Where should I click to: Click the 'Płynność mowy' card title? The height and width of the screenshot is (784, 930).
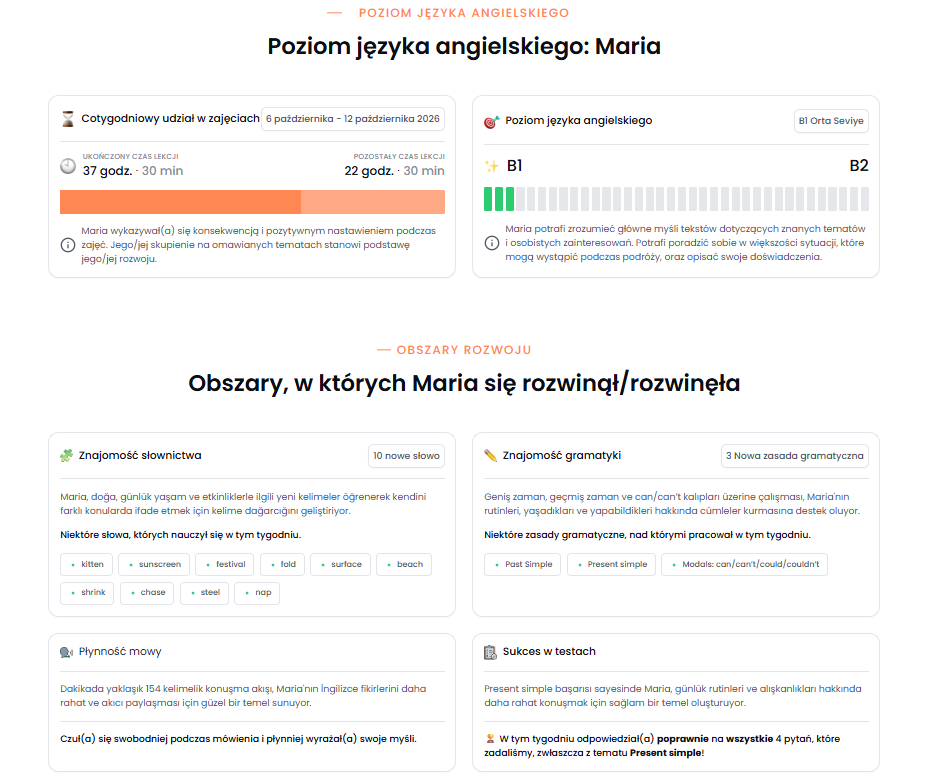point(120,652)
